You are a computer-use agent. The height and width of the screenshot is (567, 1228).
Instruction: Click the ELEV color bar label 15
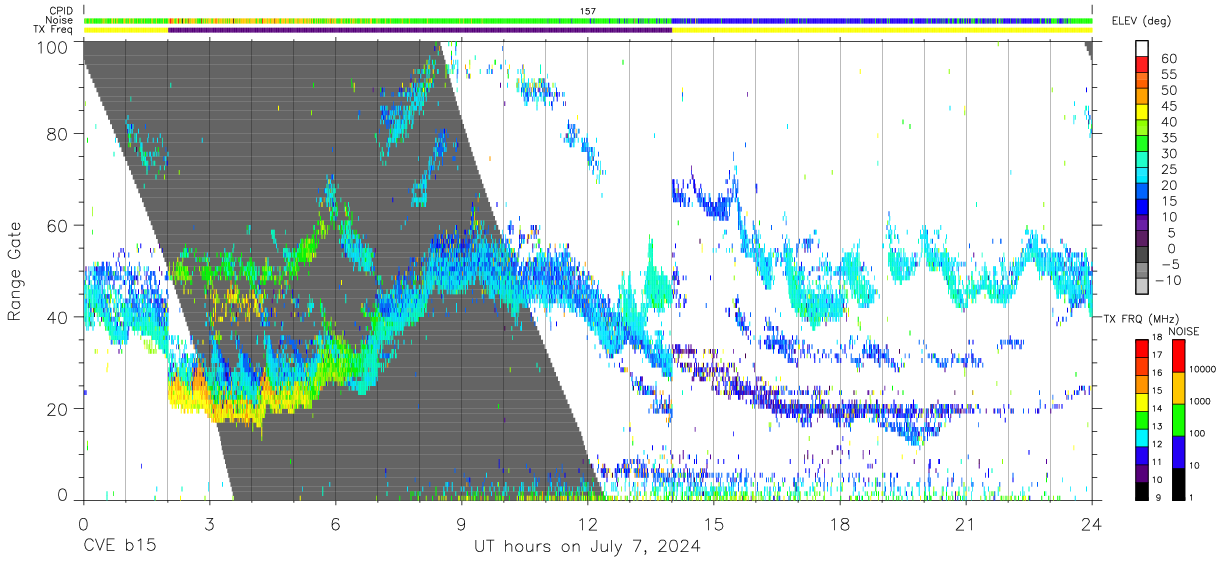(1168, 201)
